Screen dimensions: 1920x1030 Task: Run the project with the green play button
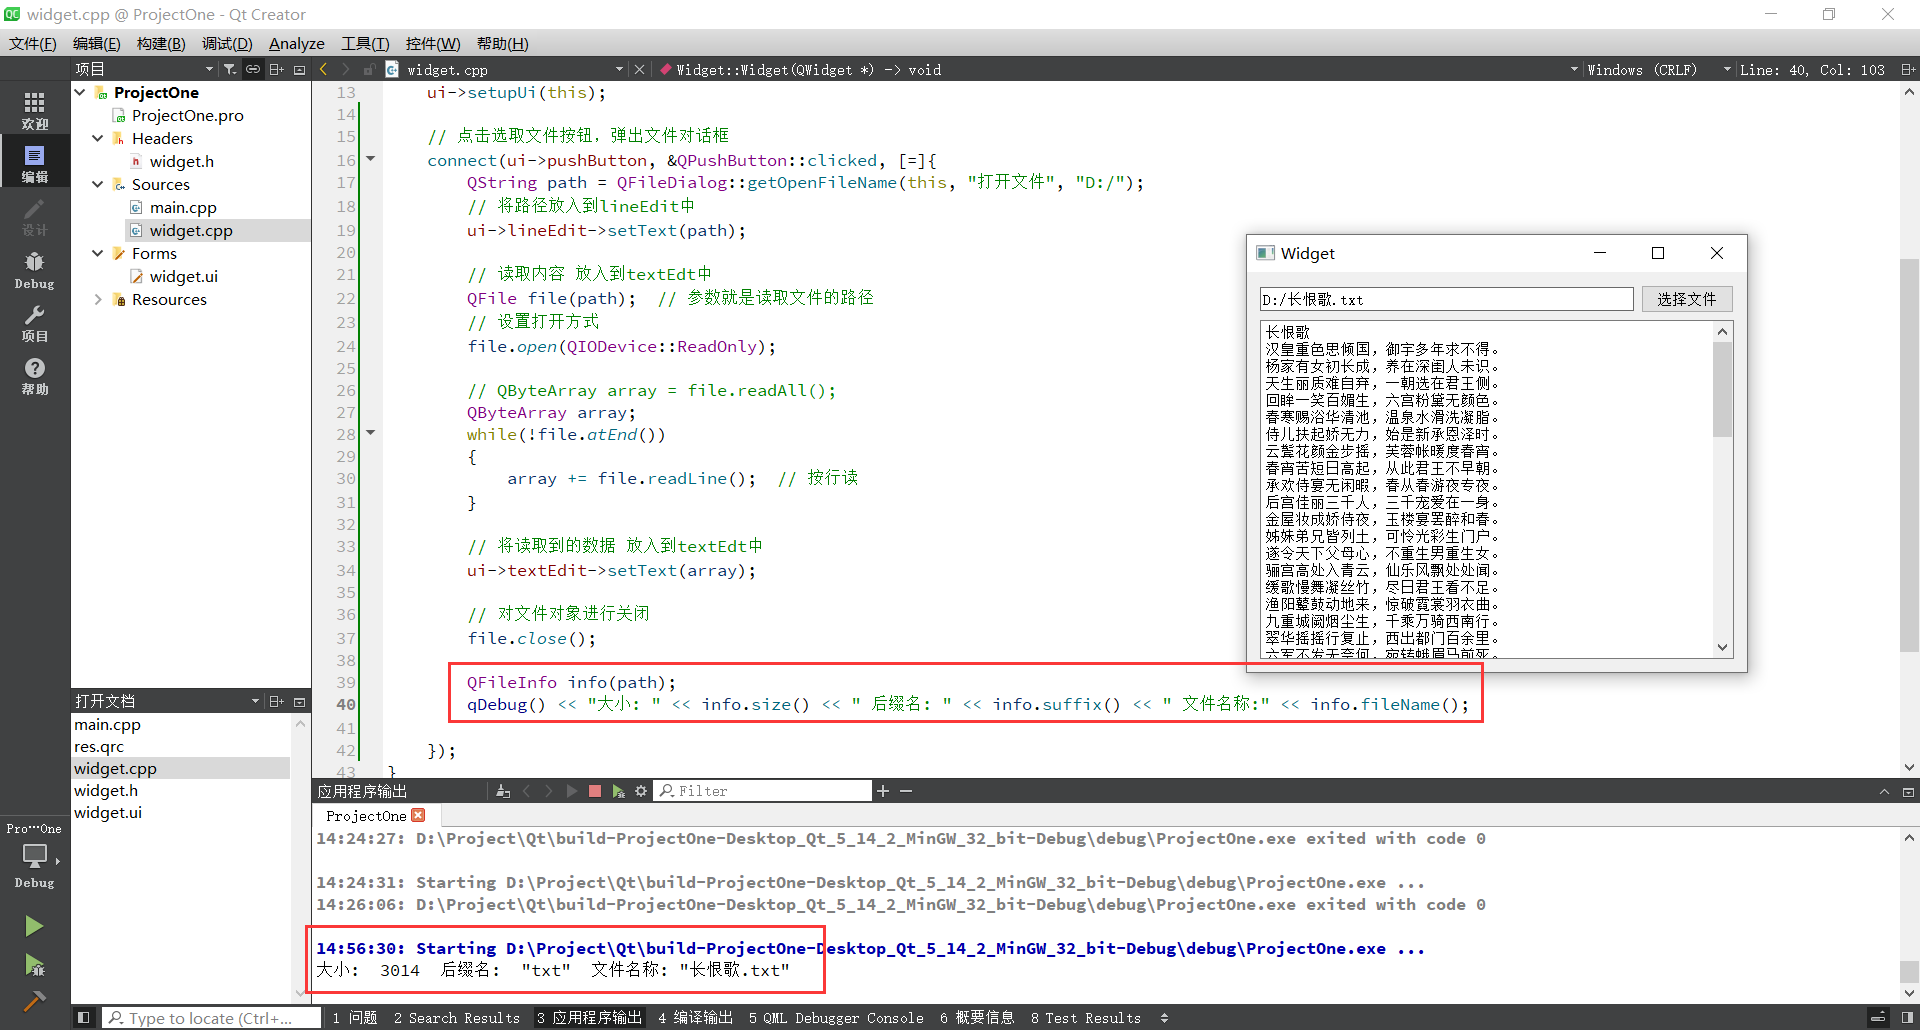[34, 926]
